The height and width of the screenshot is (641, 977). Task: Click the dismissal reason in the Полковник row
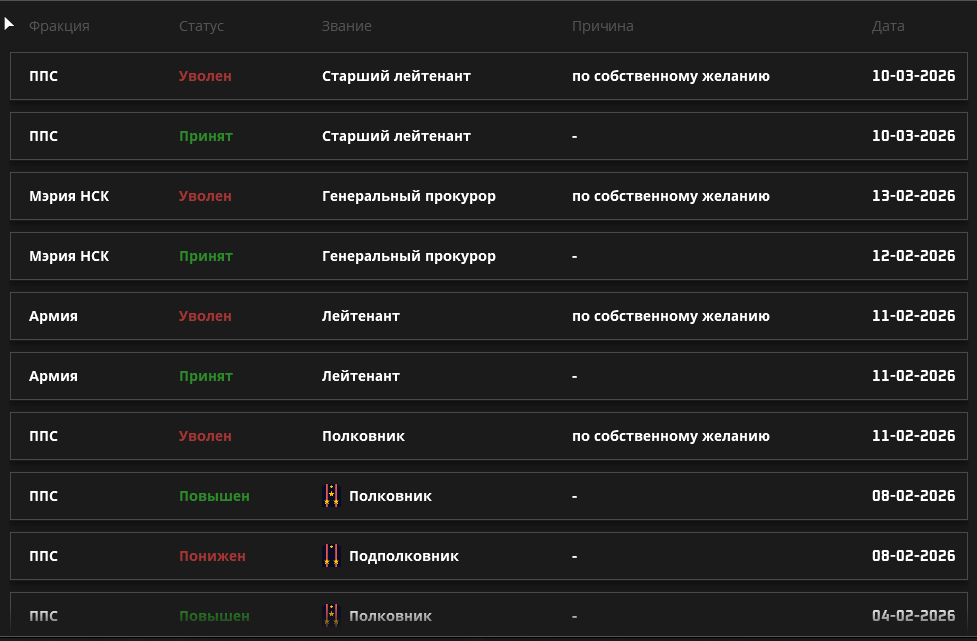click(x=670, y=436)
